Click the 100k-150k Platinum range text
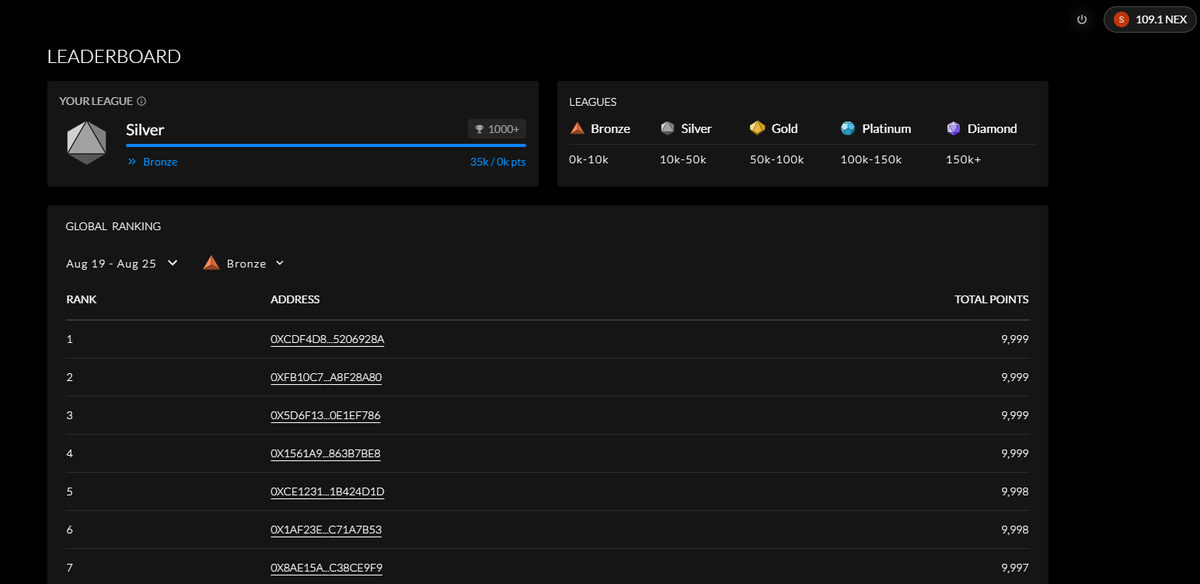Image resolution: width=1200 pixels, height=584 pixels. coord(871,159)
